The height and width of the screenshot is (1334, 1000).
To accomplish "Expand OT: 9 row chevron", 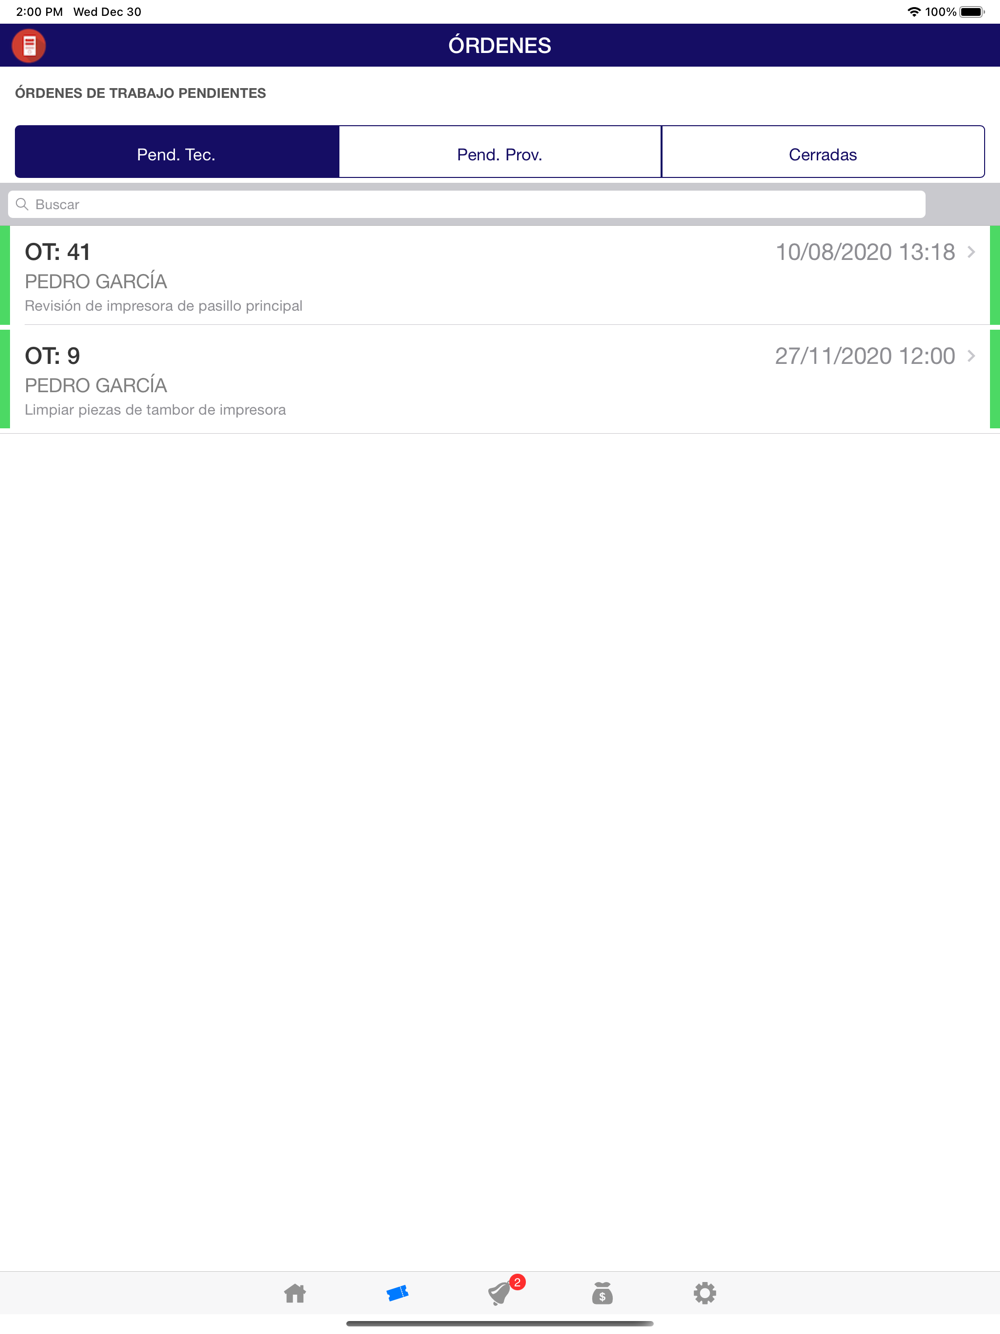I will click(971, 356).
